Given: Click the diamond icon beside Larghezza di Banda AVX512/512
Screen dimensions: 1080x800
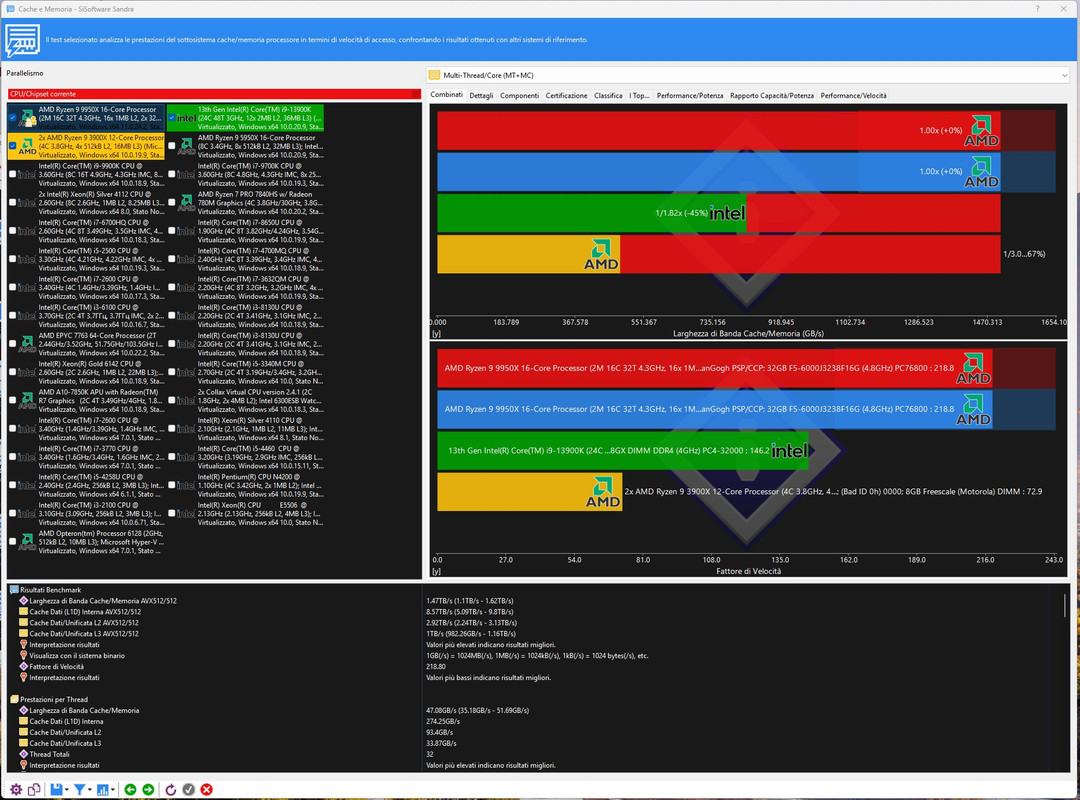Looking at the screenshot, I should (23, 601).
